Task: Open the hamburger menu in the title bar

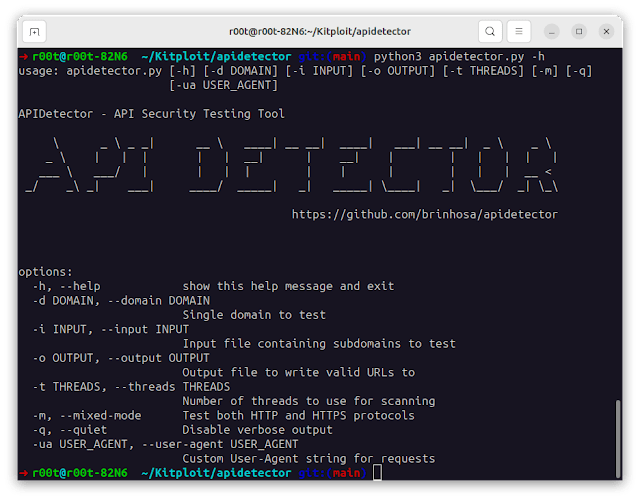Action: point(519,31)
